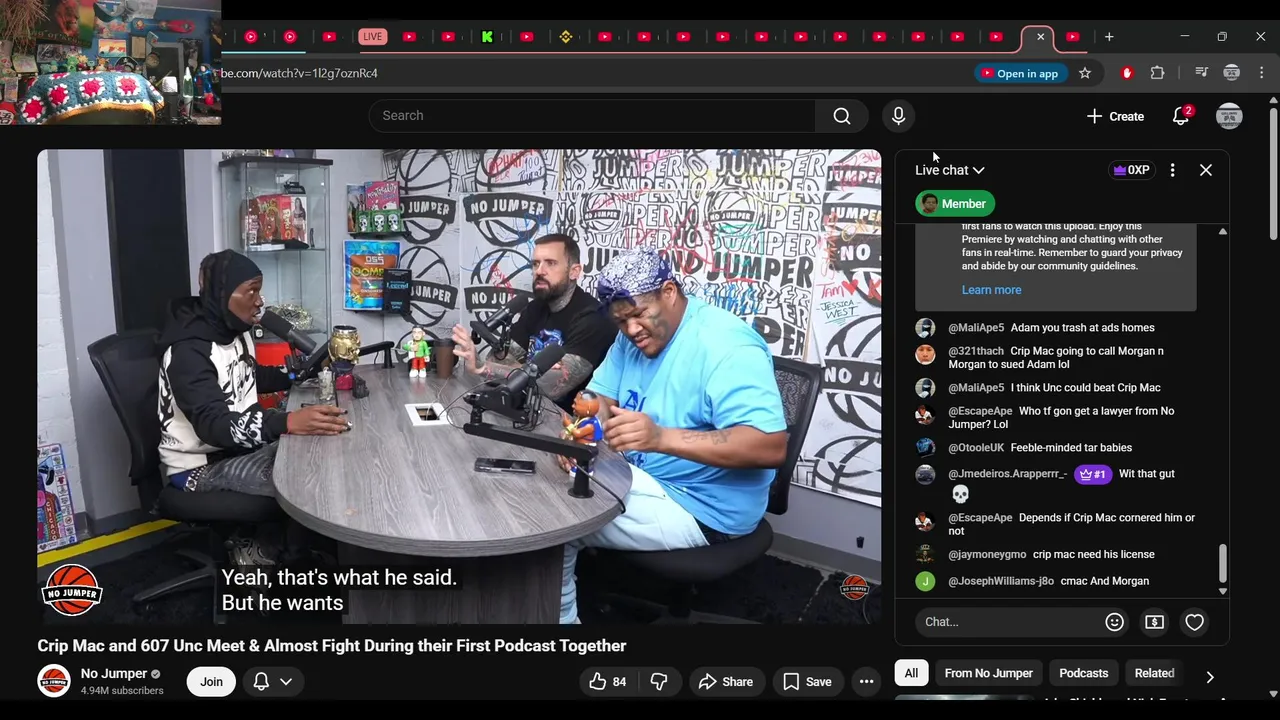Like the video with thumbs up
Image resolution: width=1280 pixels, height=720 pixels.
pyautogui.click(x=607, y=682)
